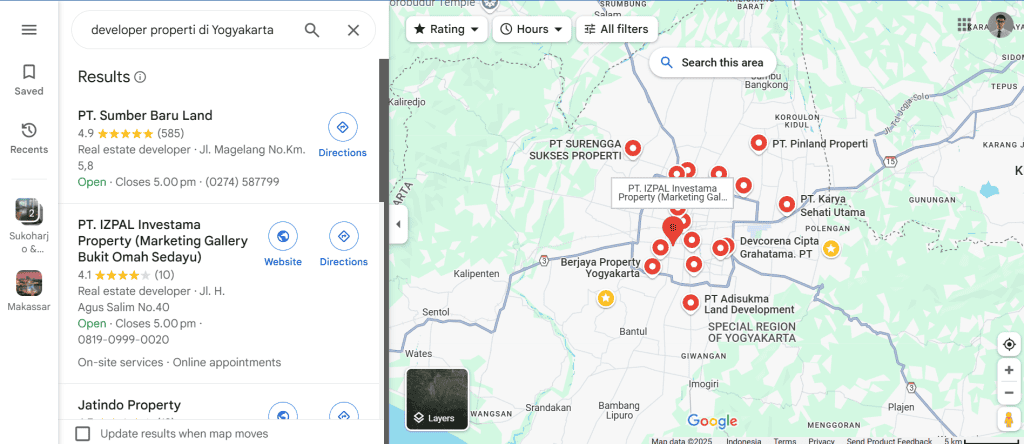Collapse the side panel arrow

(398, 225)
